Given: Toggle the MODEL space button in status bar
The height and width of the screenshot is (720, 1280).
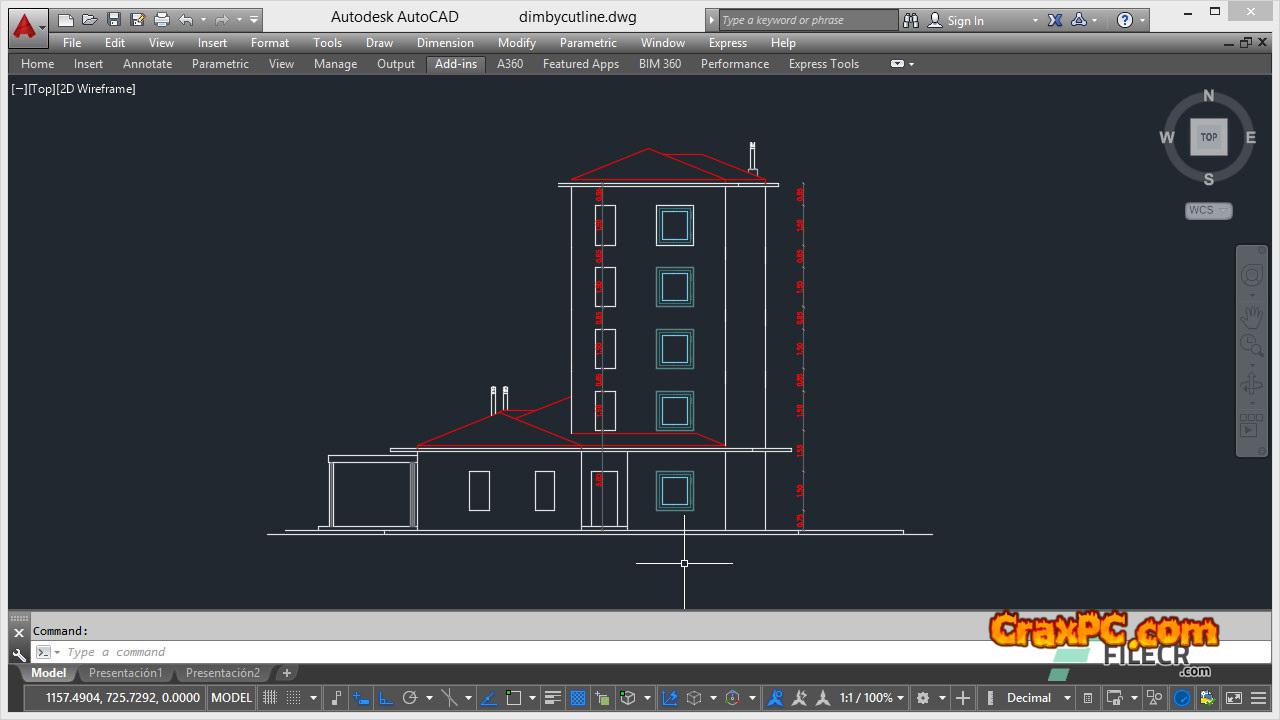Looking at the screenshot, I should point(232,698).
